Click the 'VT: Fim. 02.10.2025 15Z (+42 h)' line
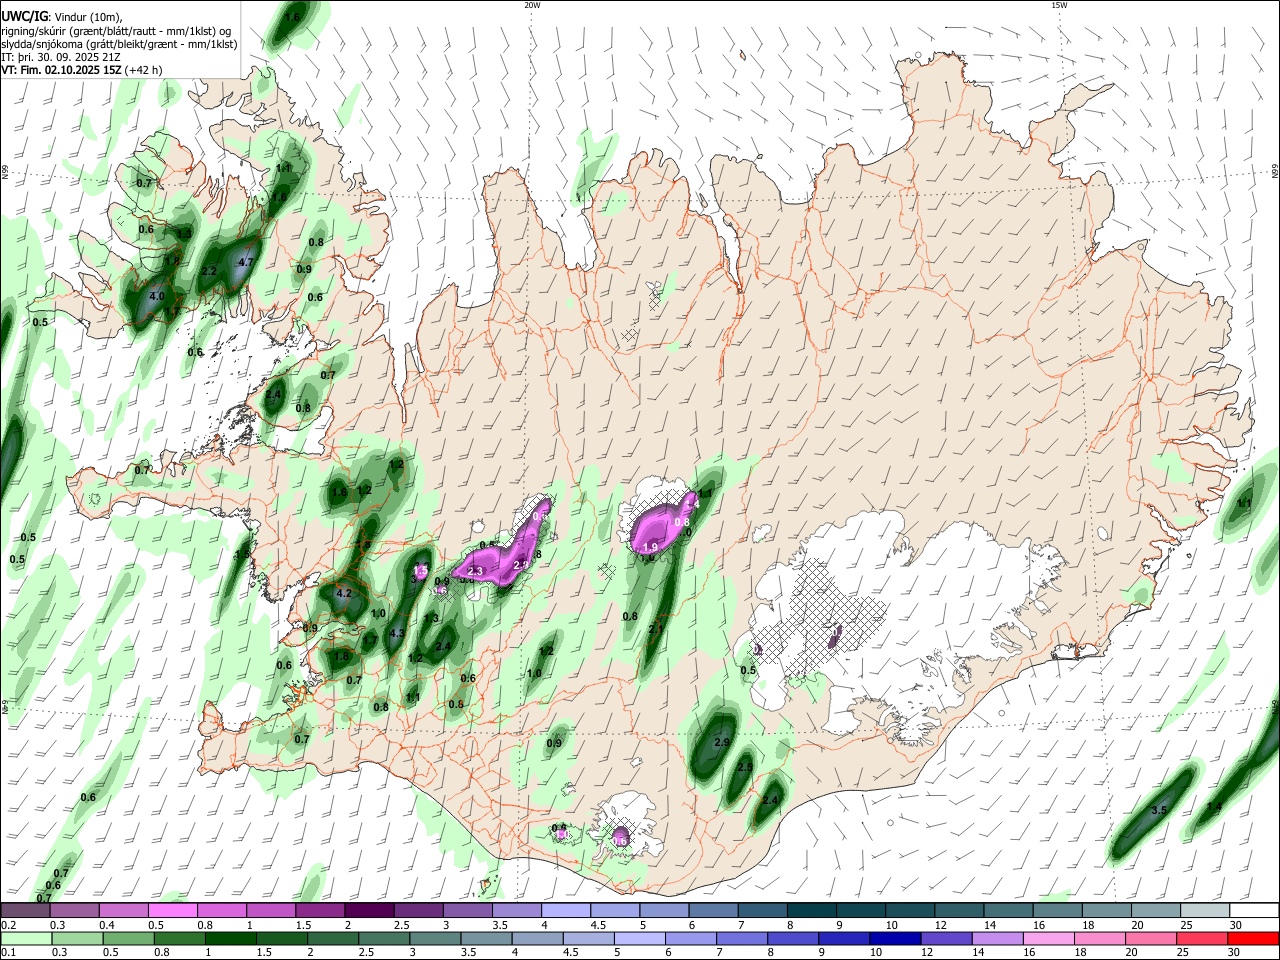 click(x=81, y=70)
